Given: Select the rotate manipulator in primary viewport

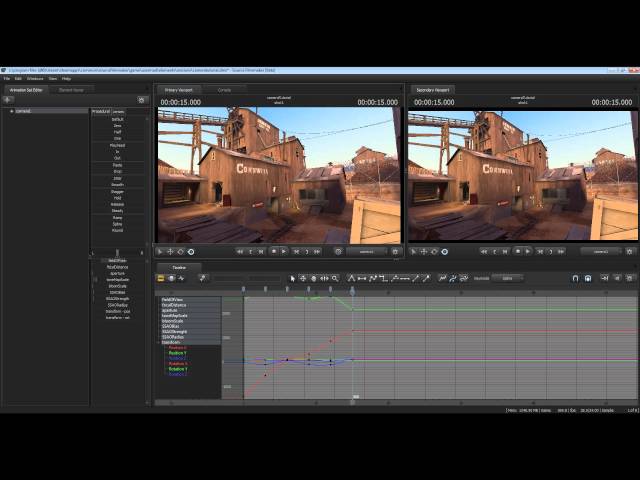Looking at the screenshot, I should point(180,252).
